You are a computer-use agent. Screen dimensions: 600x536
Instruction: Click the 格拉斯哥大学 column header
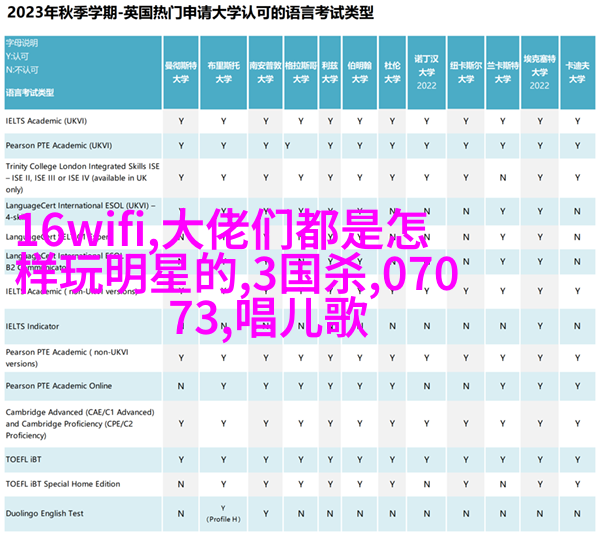[301, 72]
